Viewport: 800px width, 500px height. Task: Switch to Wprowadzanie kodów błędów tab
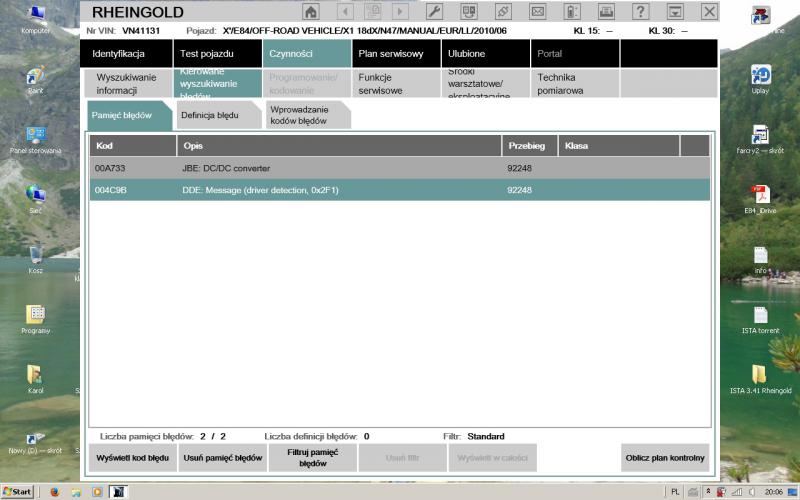point(308,115)
